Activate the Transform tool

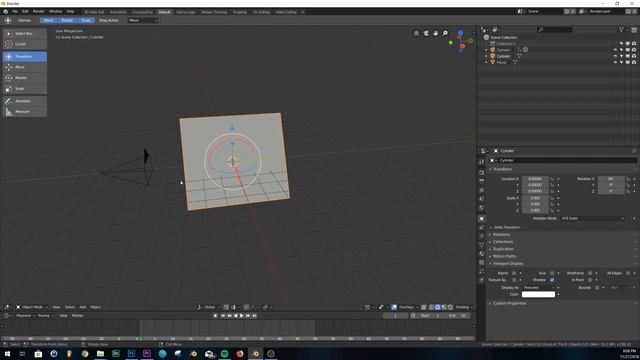[x=24, y=56]
